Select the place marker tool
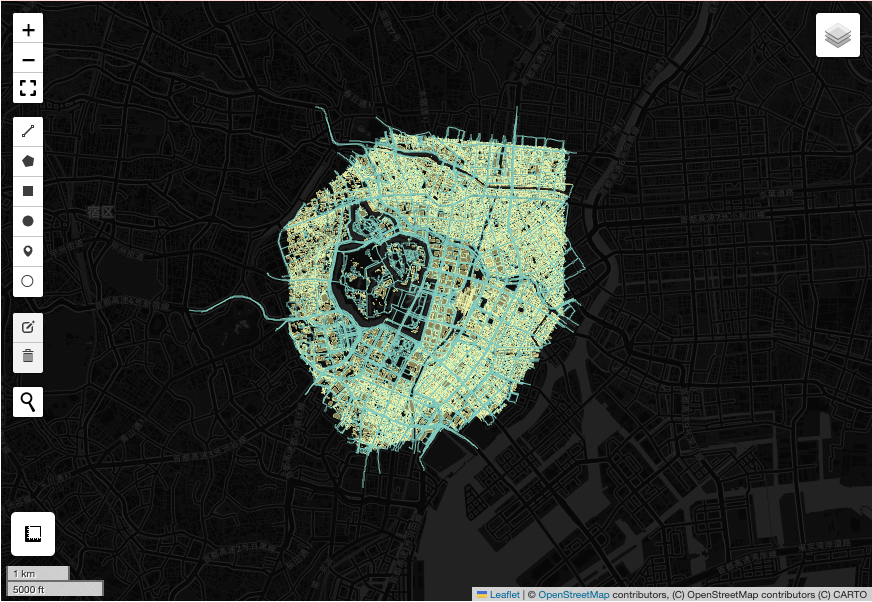The width and height of the screenshot is (872, 602). pyautogui.click(x=28, y=251)
